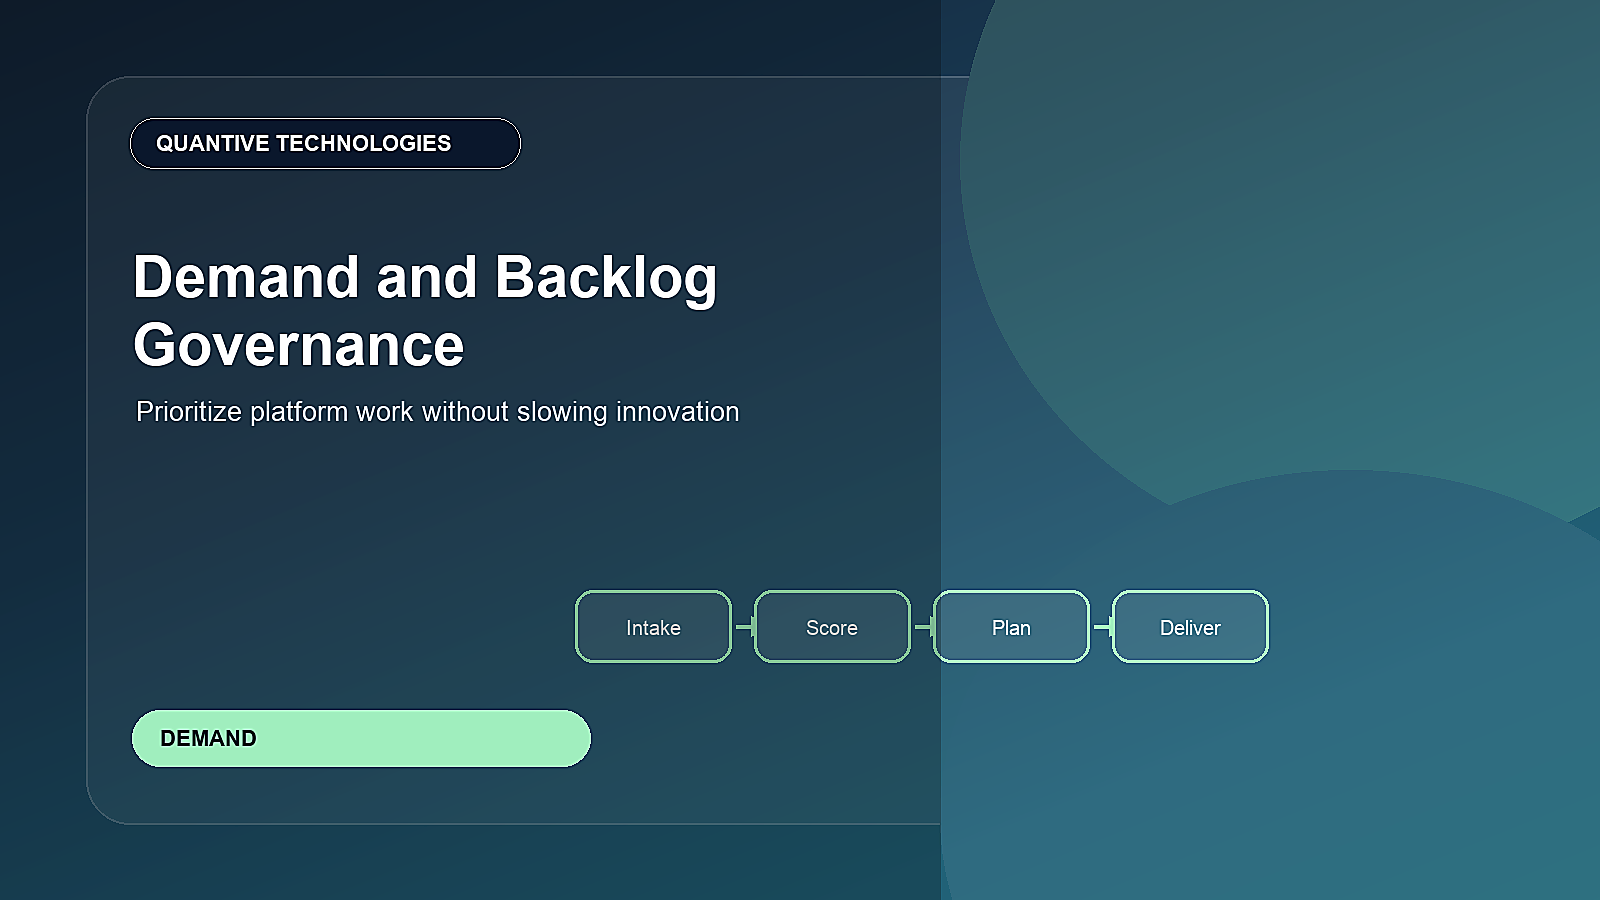Click the Deliver step box
The height and width of the screenshot is (900, 1600).
(x=1190, y=627)
